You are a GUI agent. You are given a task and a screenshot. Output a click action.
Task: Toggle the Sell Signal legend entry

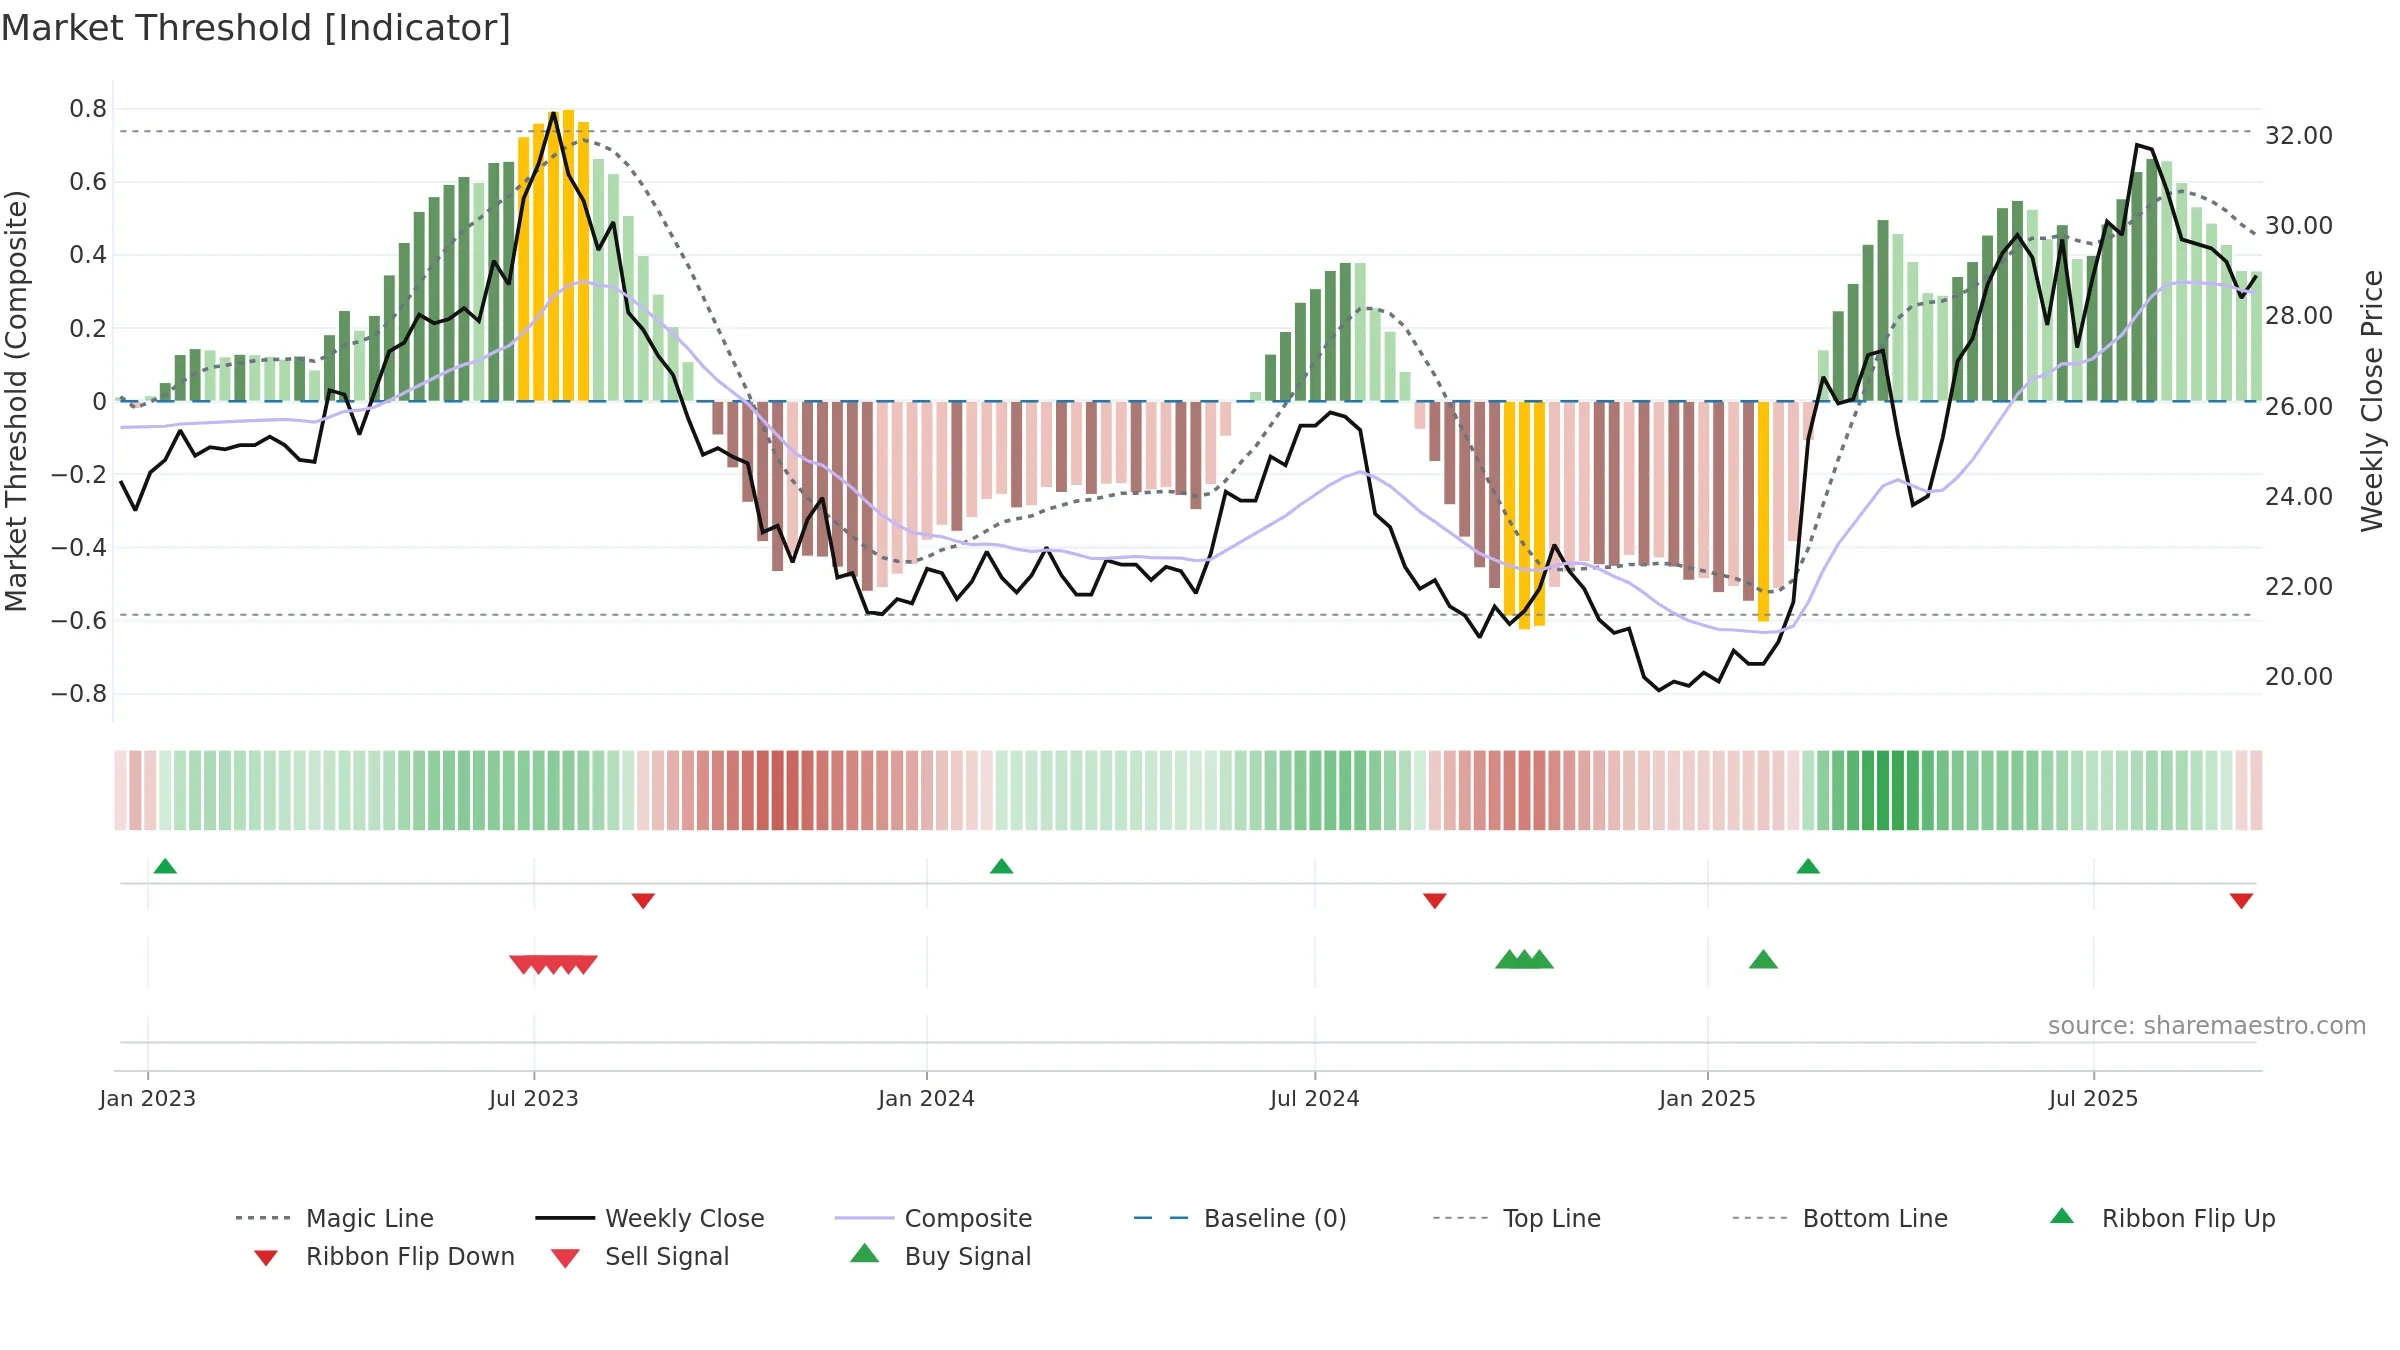click(x=640, y=1256)
